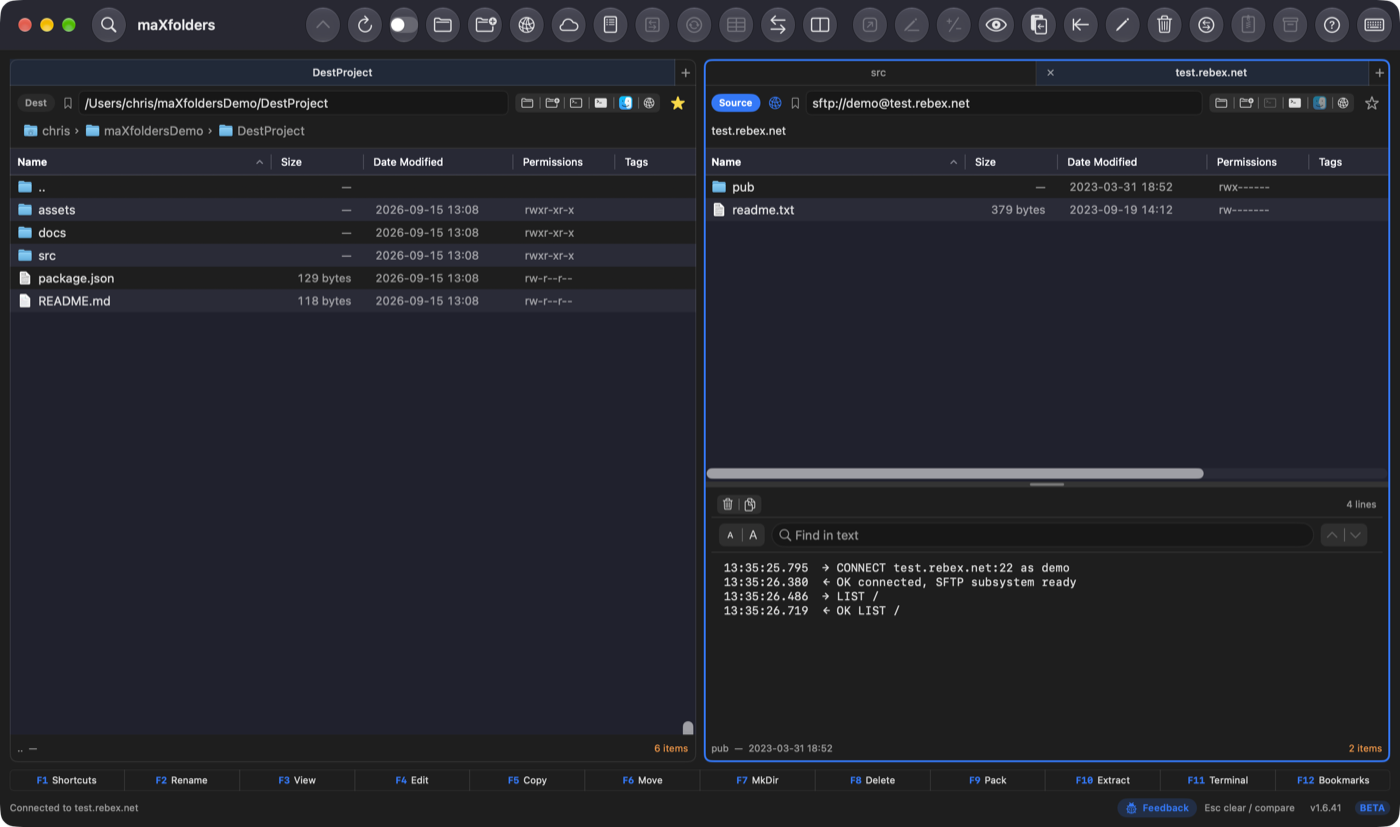1400x827 pixels.
Task: Click the eye view icon in toolbar
Action: 995,25
